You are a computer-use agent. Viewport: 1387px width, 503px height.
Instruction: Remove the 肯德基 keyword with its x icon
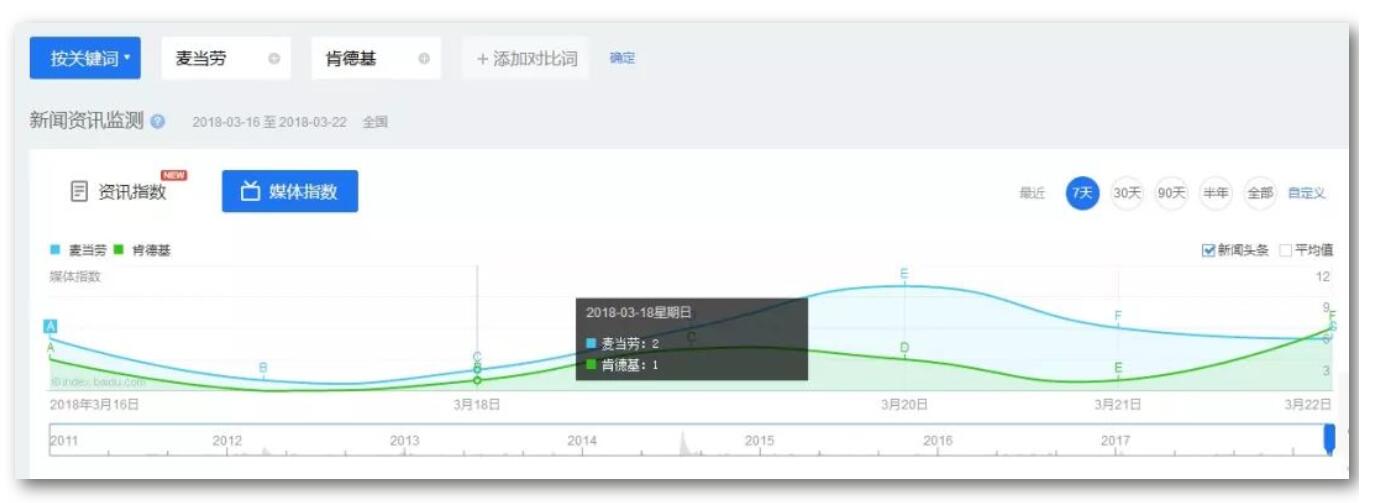tap(423, 59)
